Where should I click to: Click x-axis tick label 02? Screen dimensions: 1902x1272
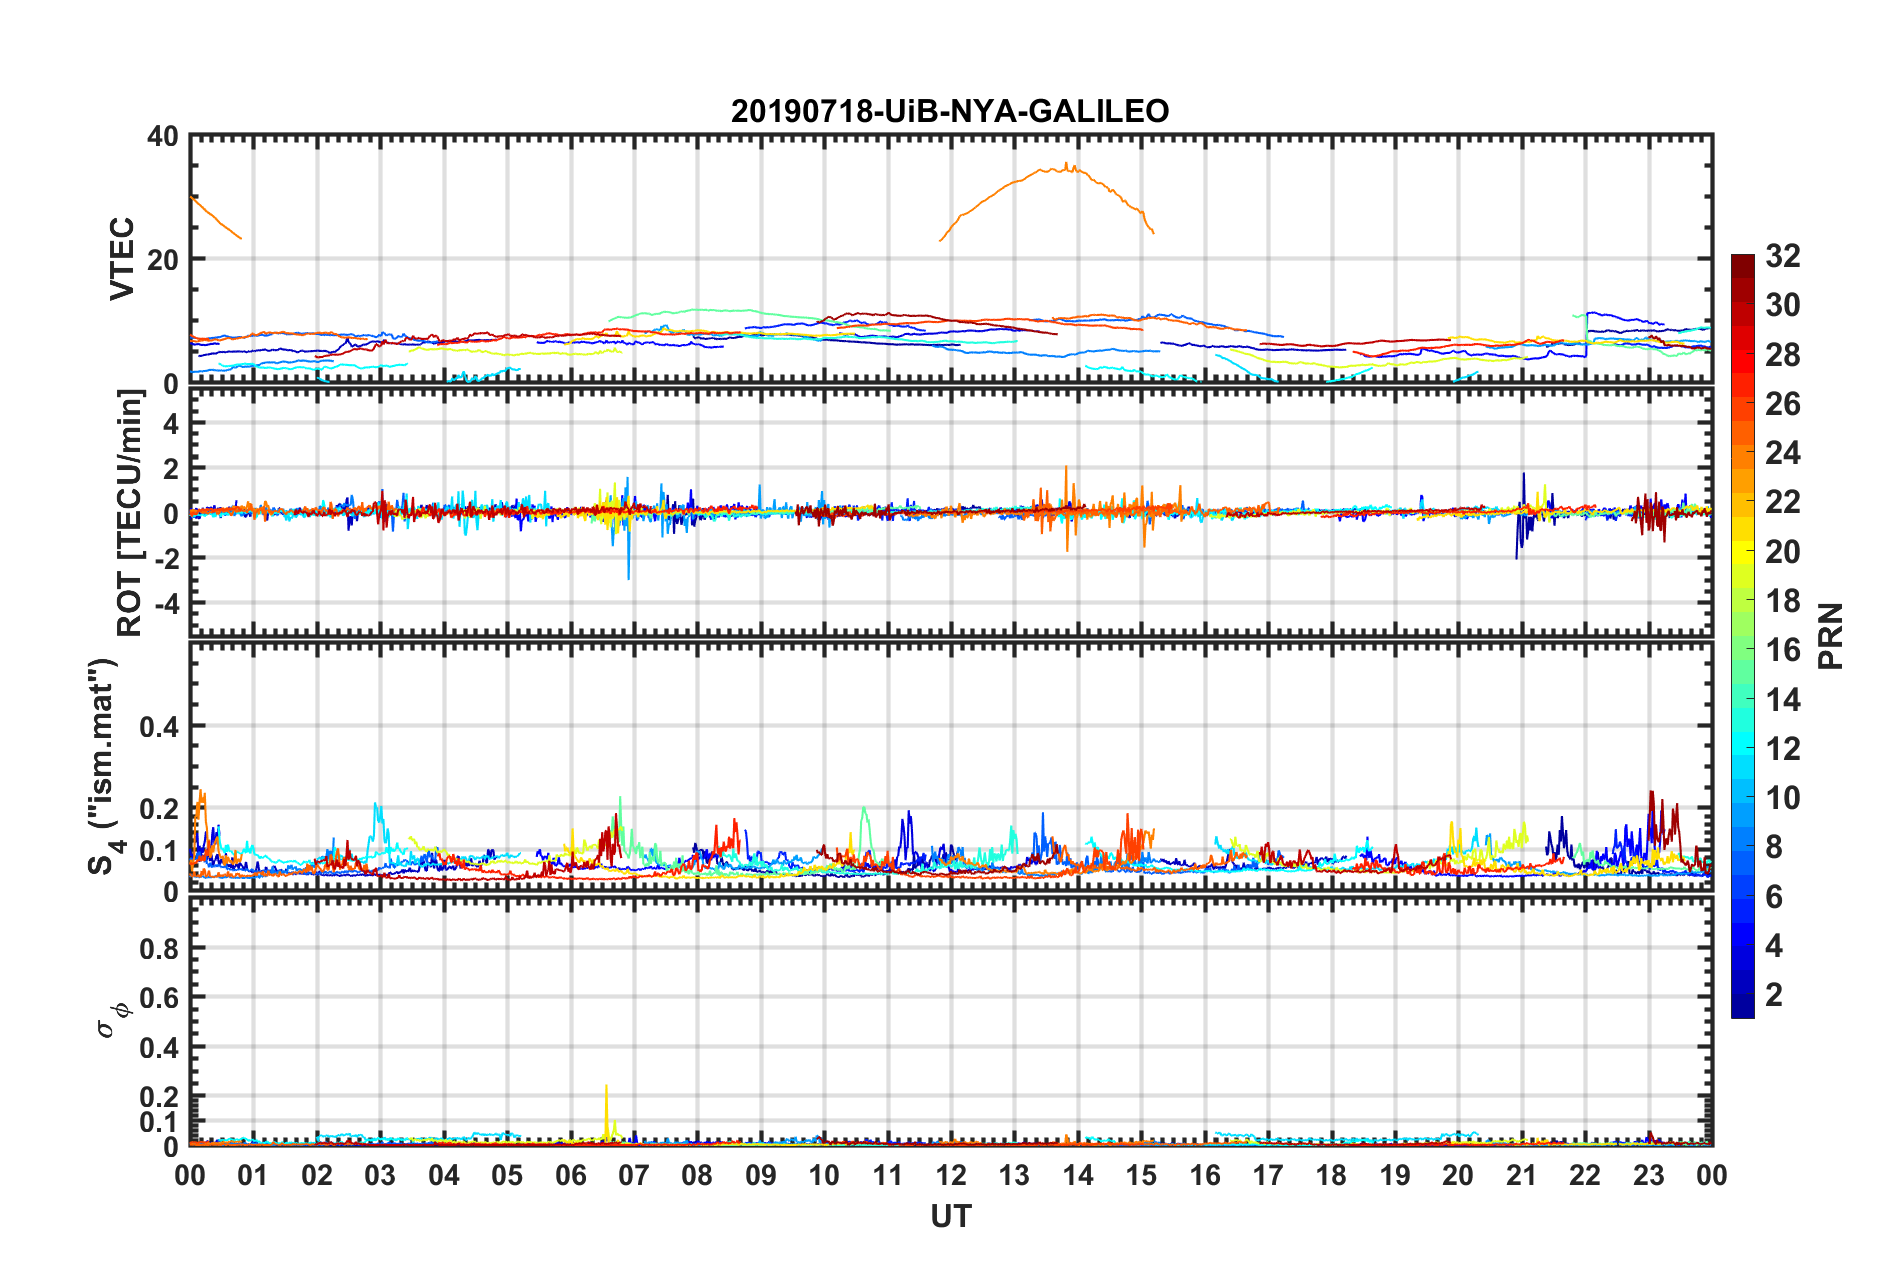click(317, 1175)
